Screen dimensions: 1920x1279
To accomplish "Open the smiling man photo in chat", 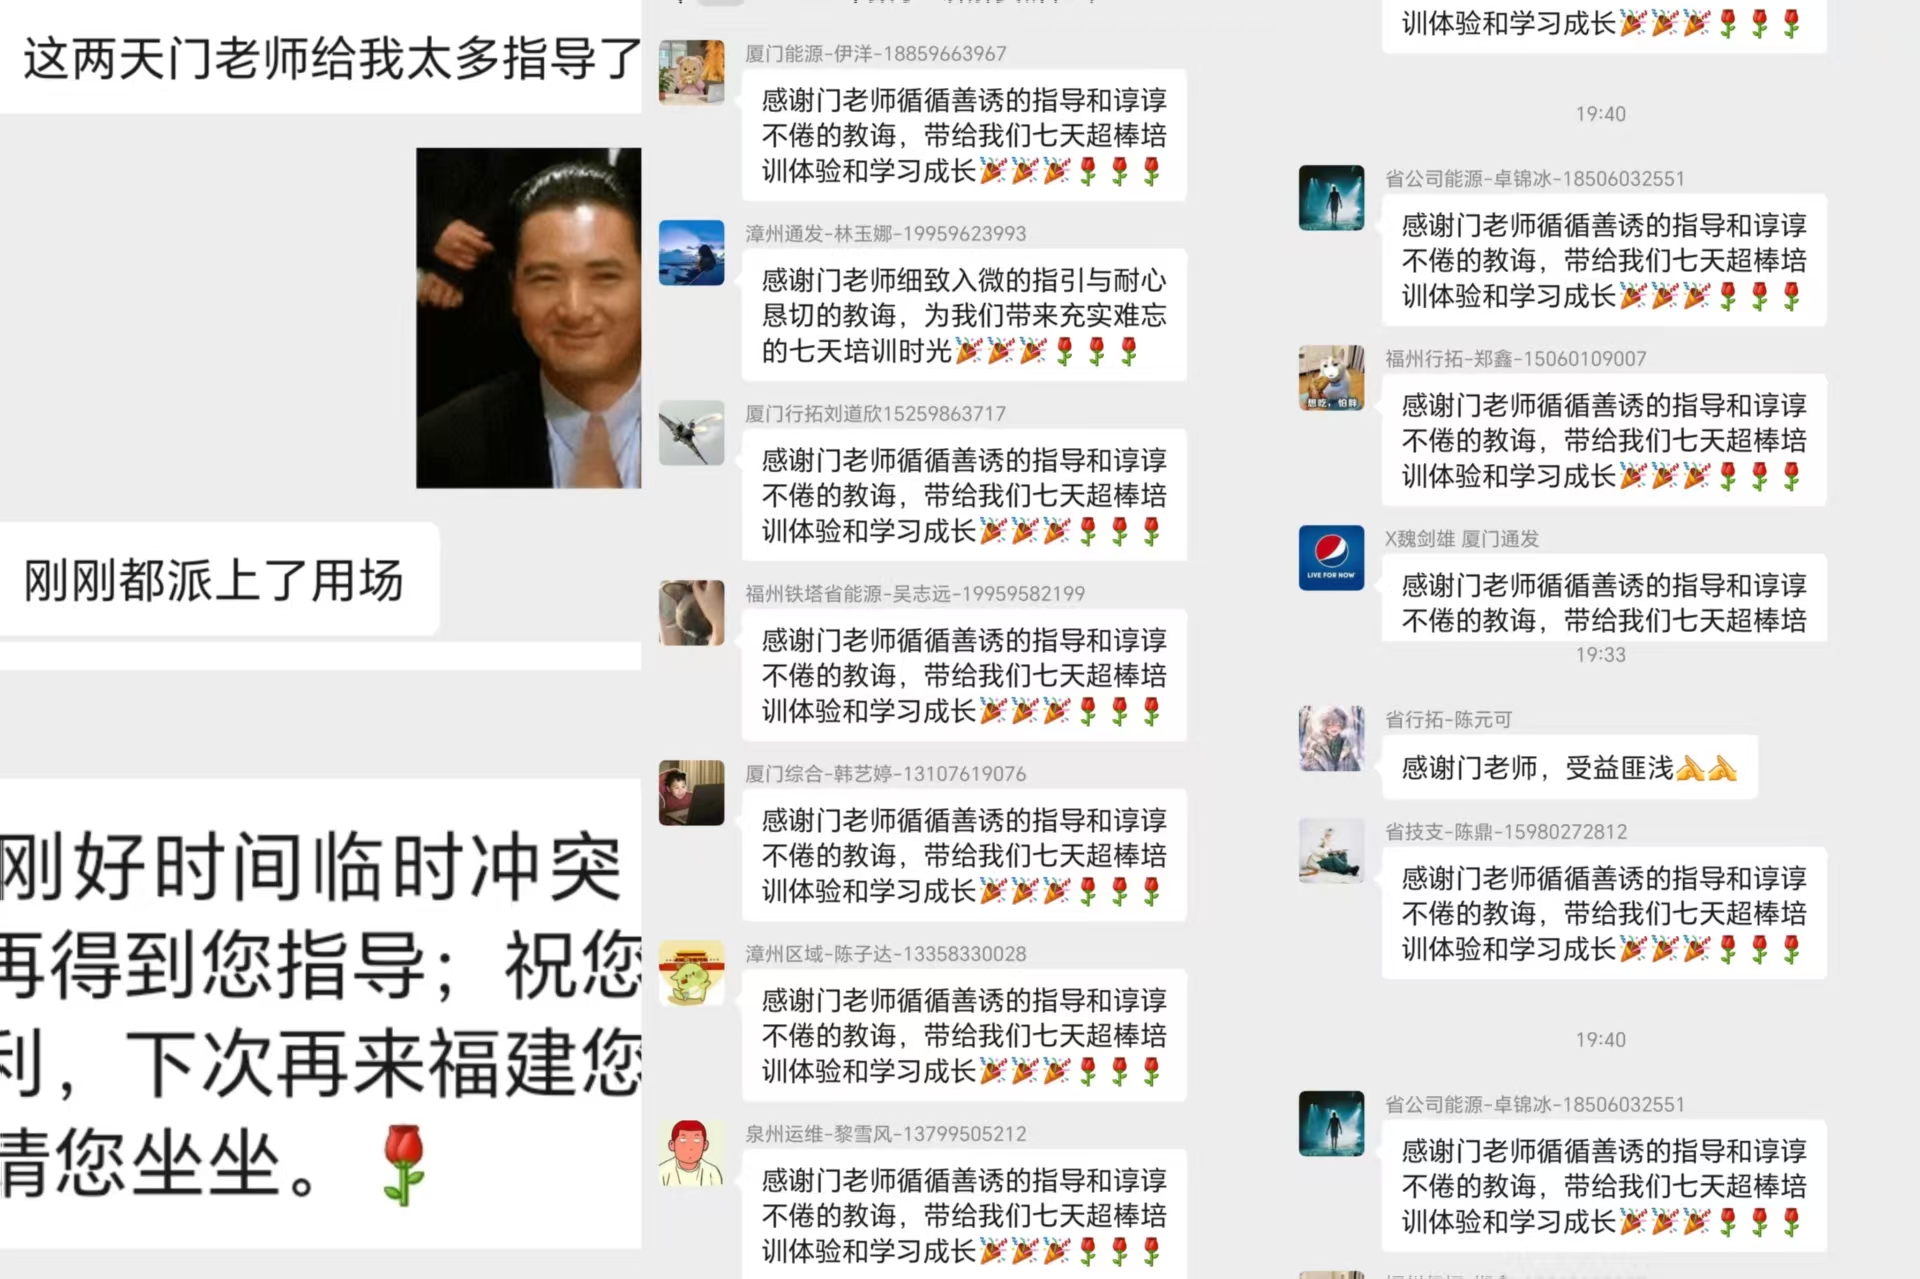I will [x=528, y=318].
